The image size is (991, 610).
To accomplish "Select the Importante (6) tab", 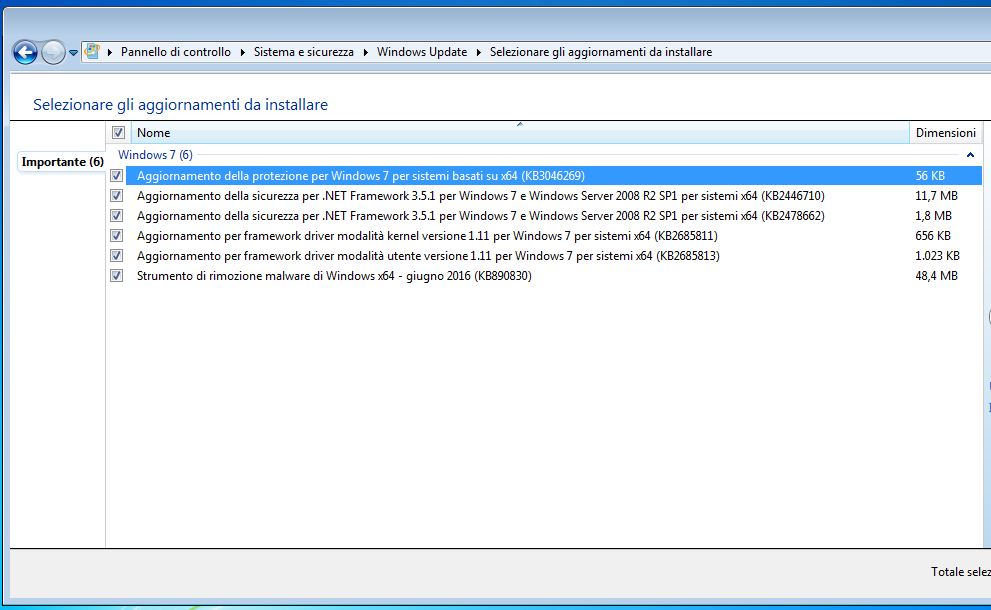I will pos(63,162).
